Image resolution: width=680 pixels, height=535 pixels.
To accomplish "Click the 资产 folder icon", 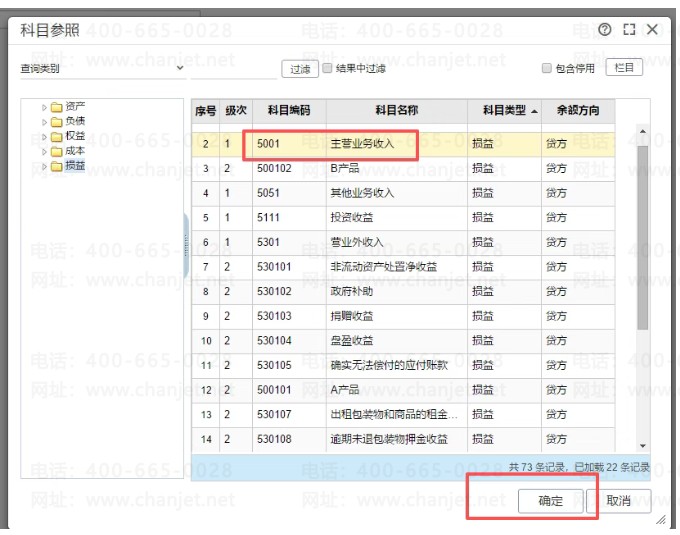I will (x=56, y=107).
